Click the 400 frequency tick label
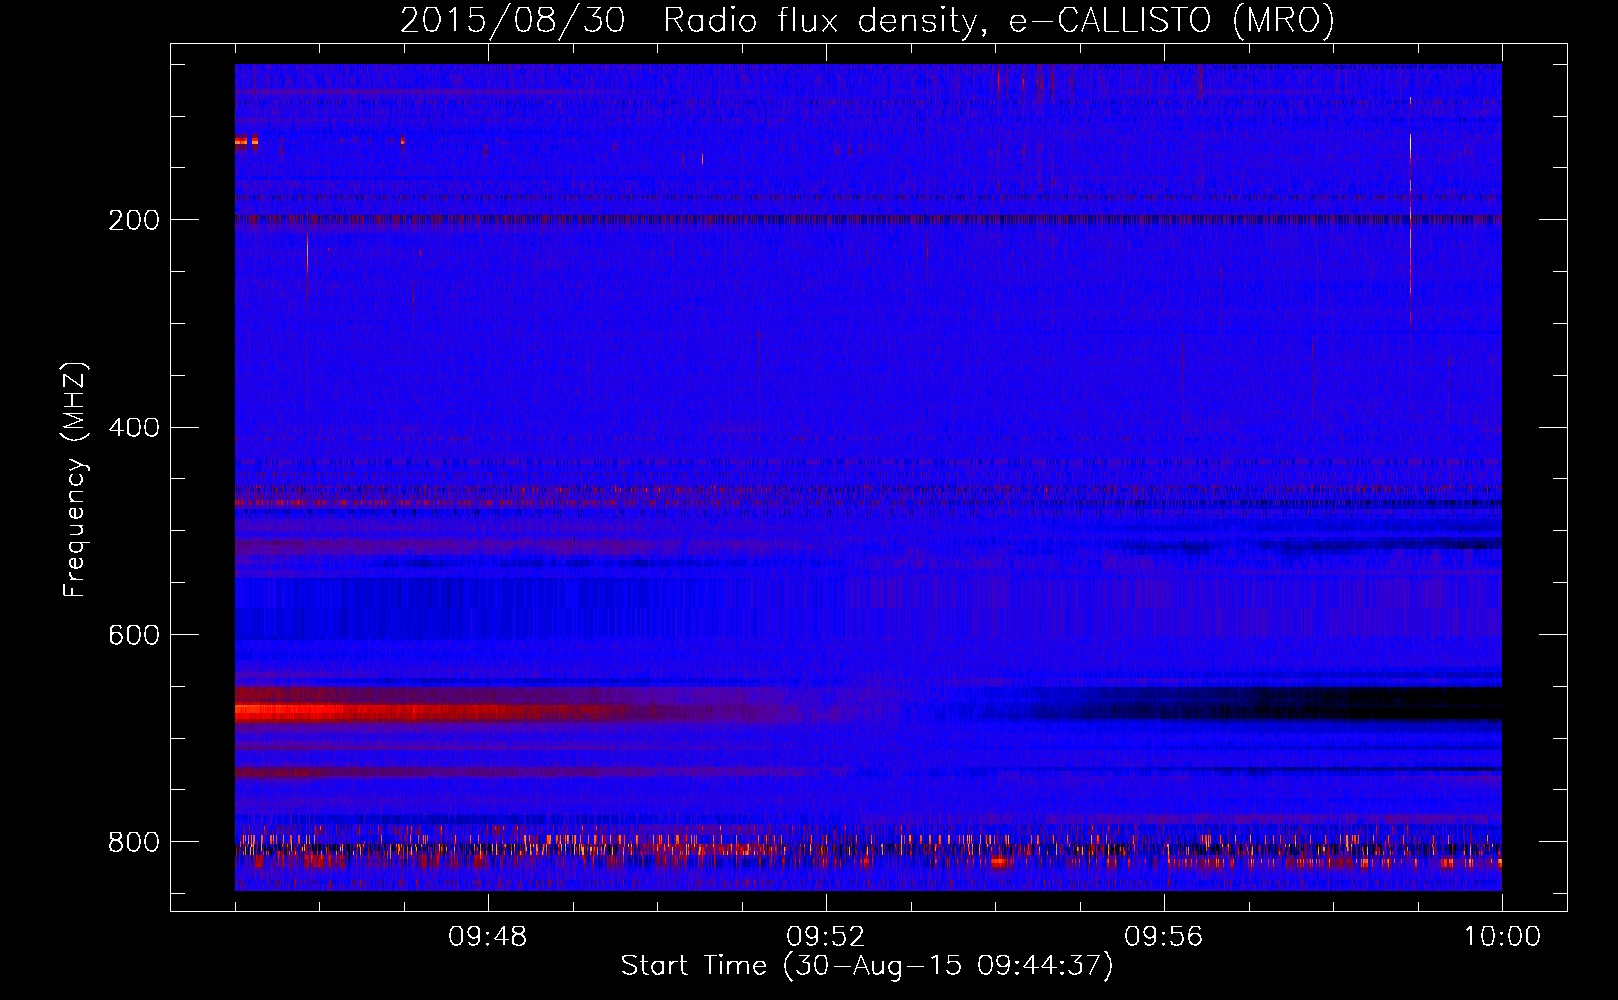Image resolution: width=1618 pixels, height=1000 pixels. pos(134,428)
